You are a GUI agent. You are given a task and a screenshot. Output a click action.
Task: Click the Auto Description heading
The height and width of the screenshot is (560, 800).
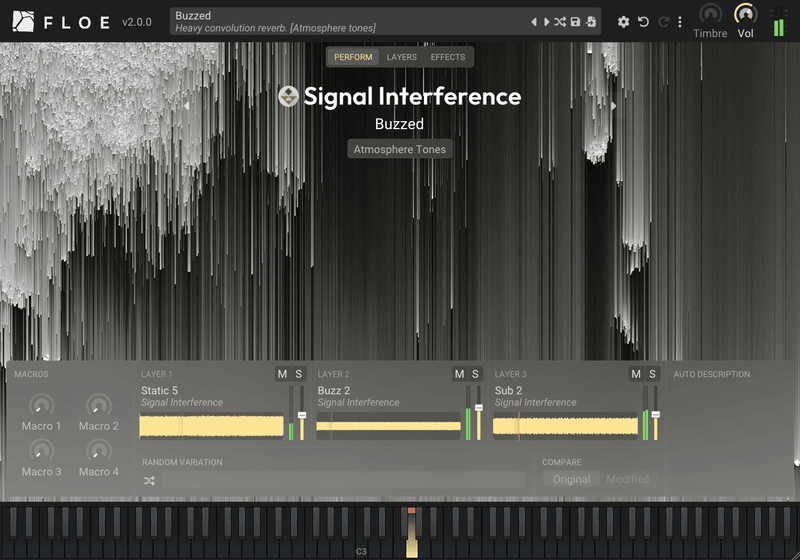click(712, 374)
